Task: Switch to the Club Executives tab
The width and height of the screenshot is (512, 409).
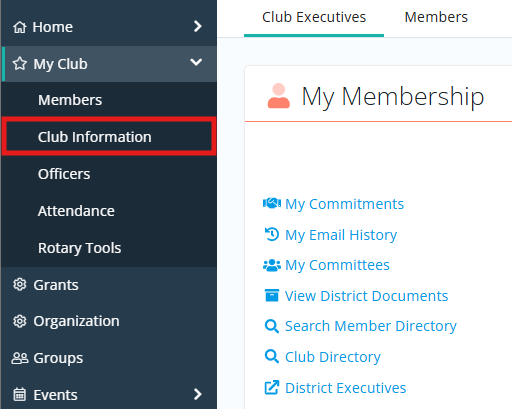Action: click(x=314, y=17)
